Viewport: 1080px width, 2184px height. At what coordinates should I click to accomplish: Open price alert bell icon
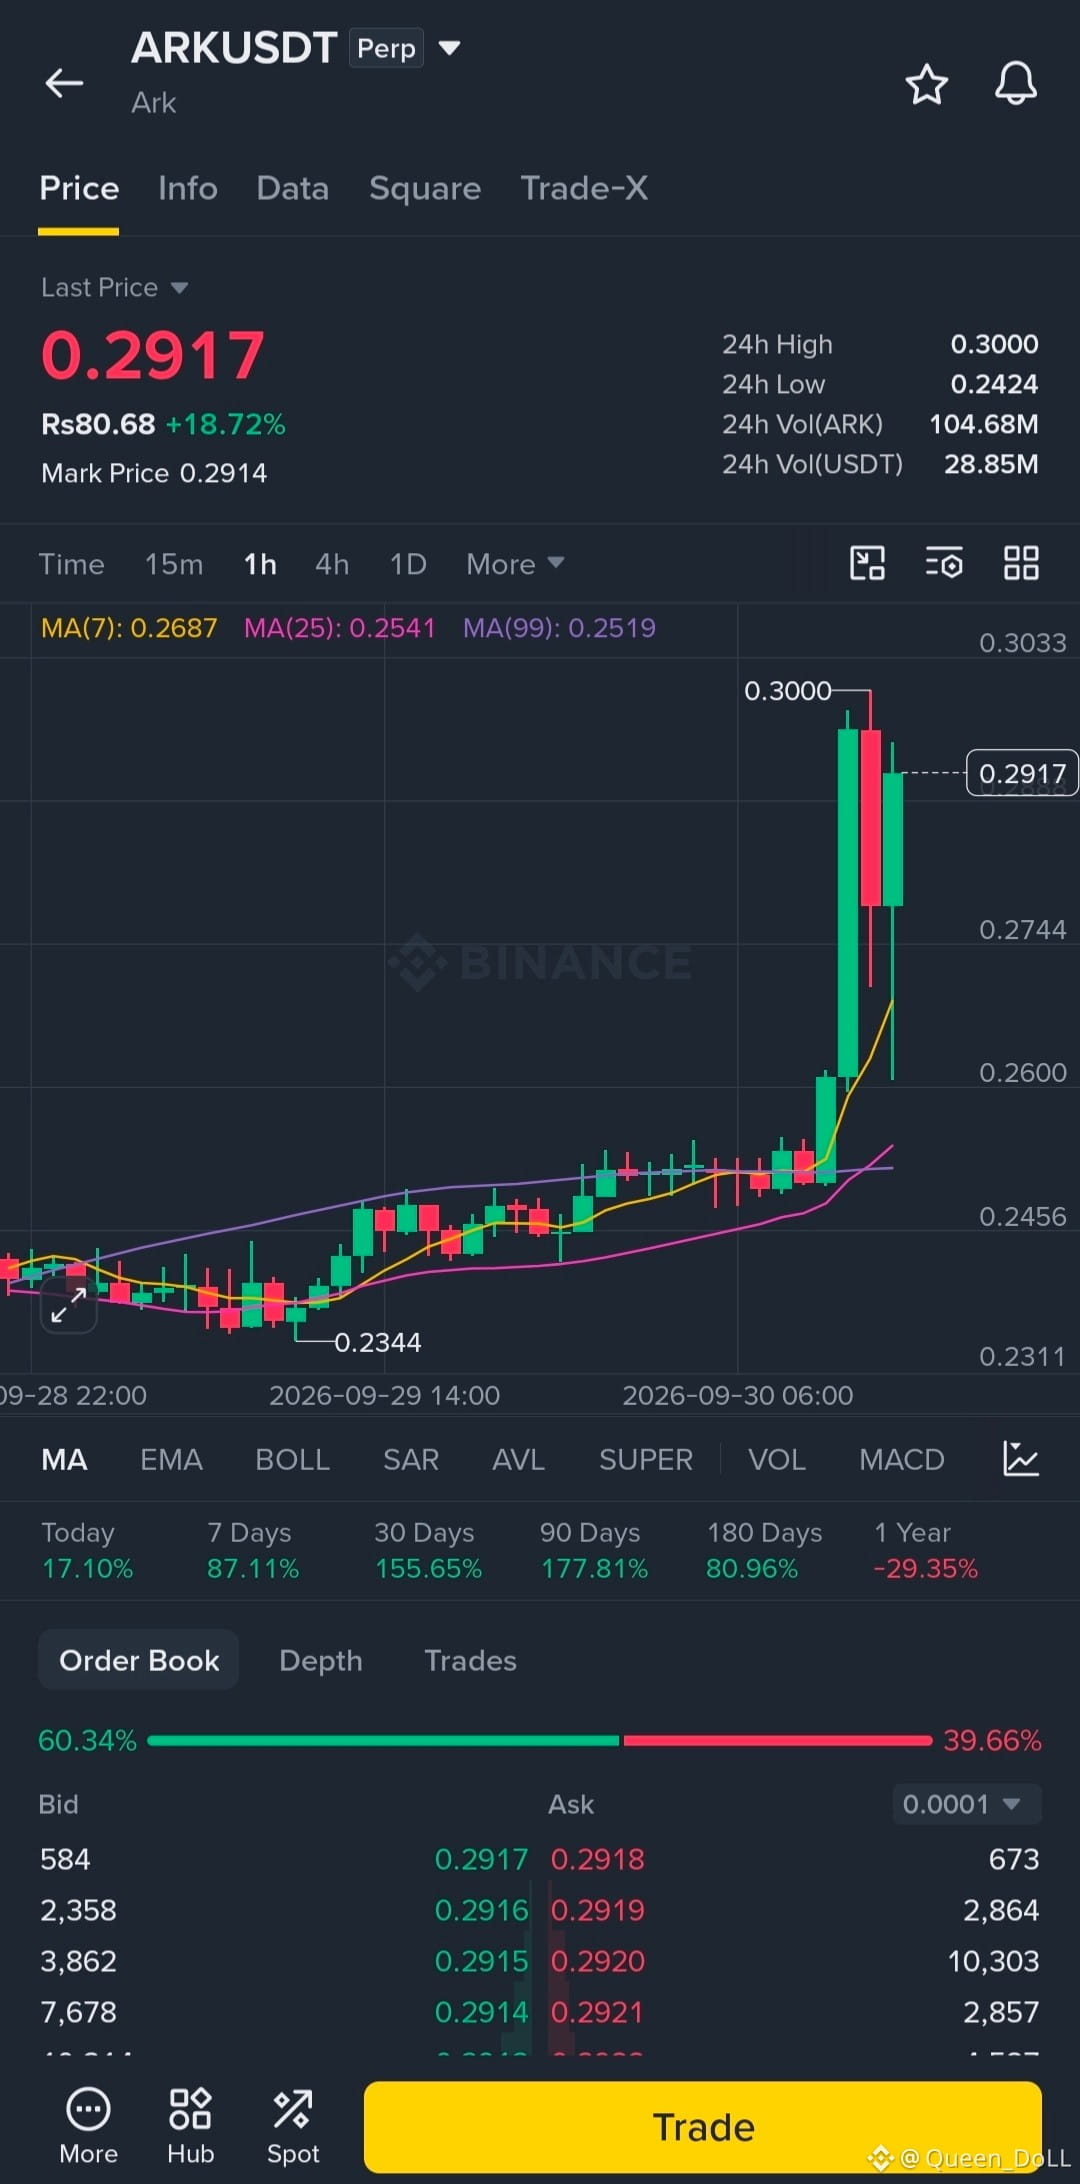click(x=1015, y=84)
